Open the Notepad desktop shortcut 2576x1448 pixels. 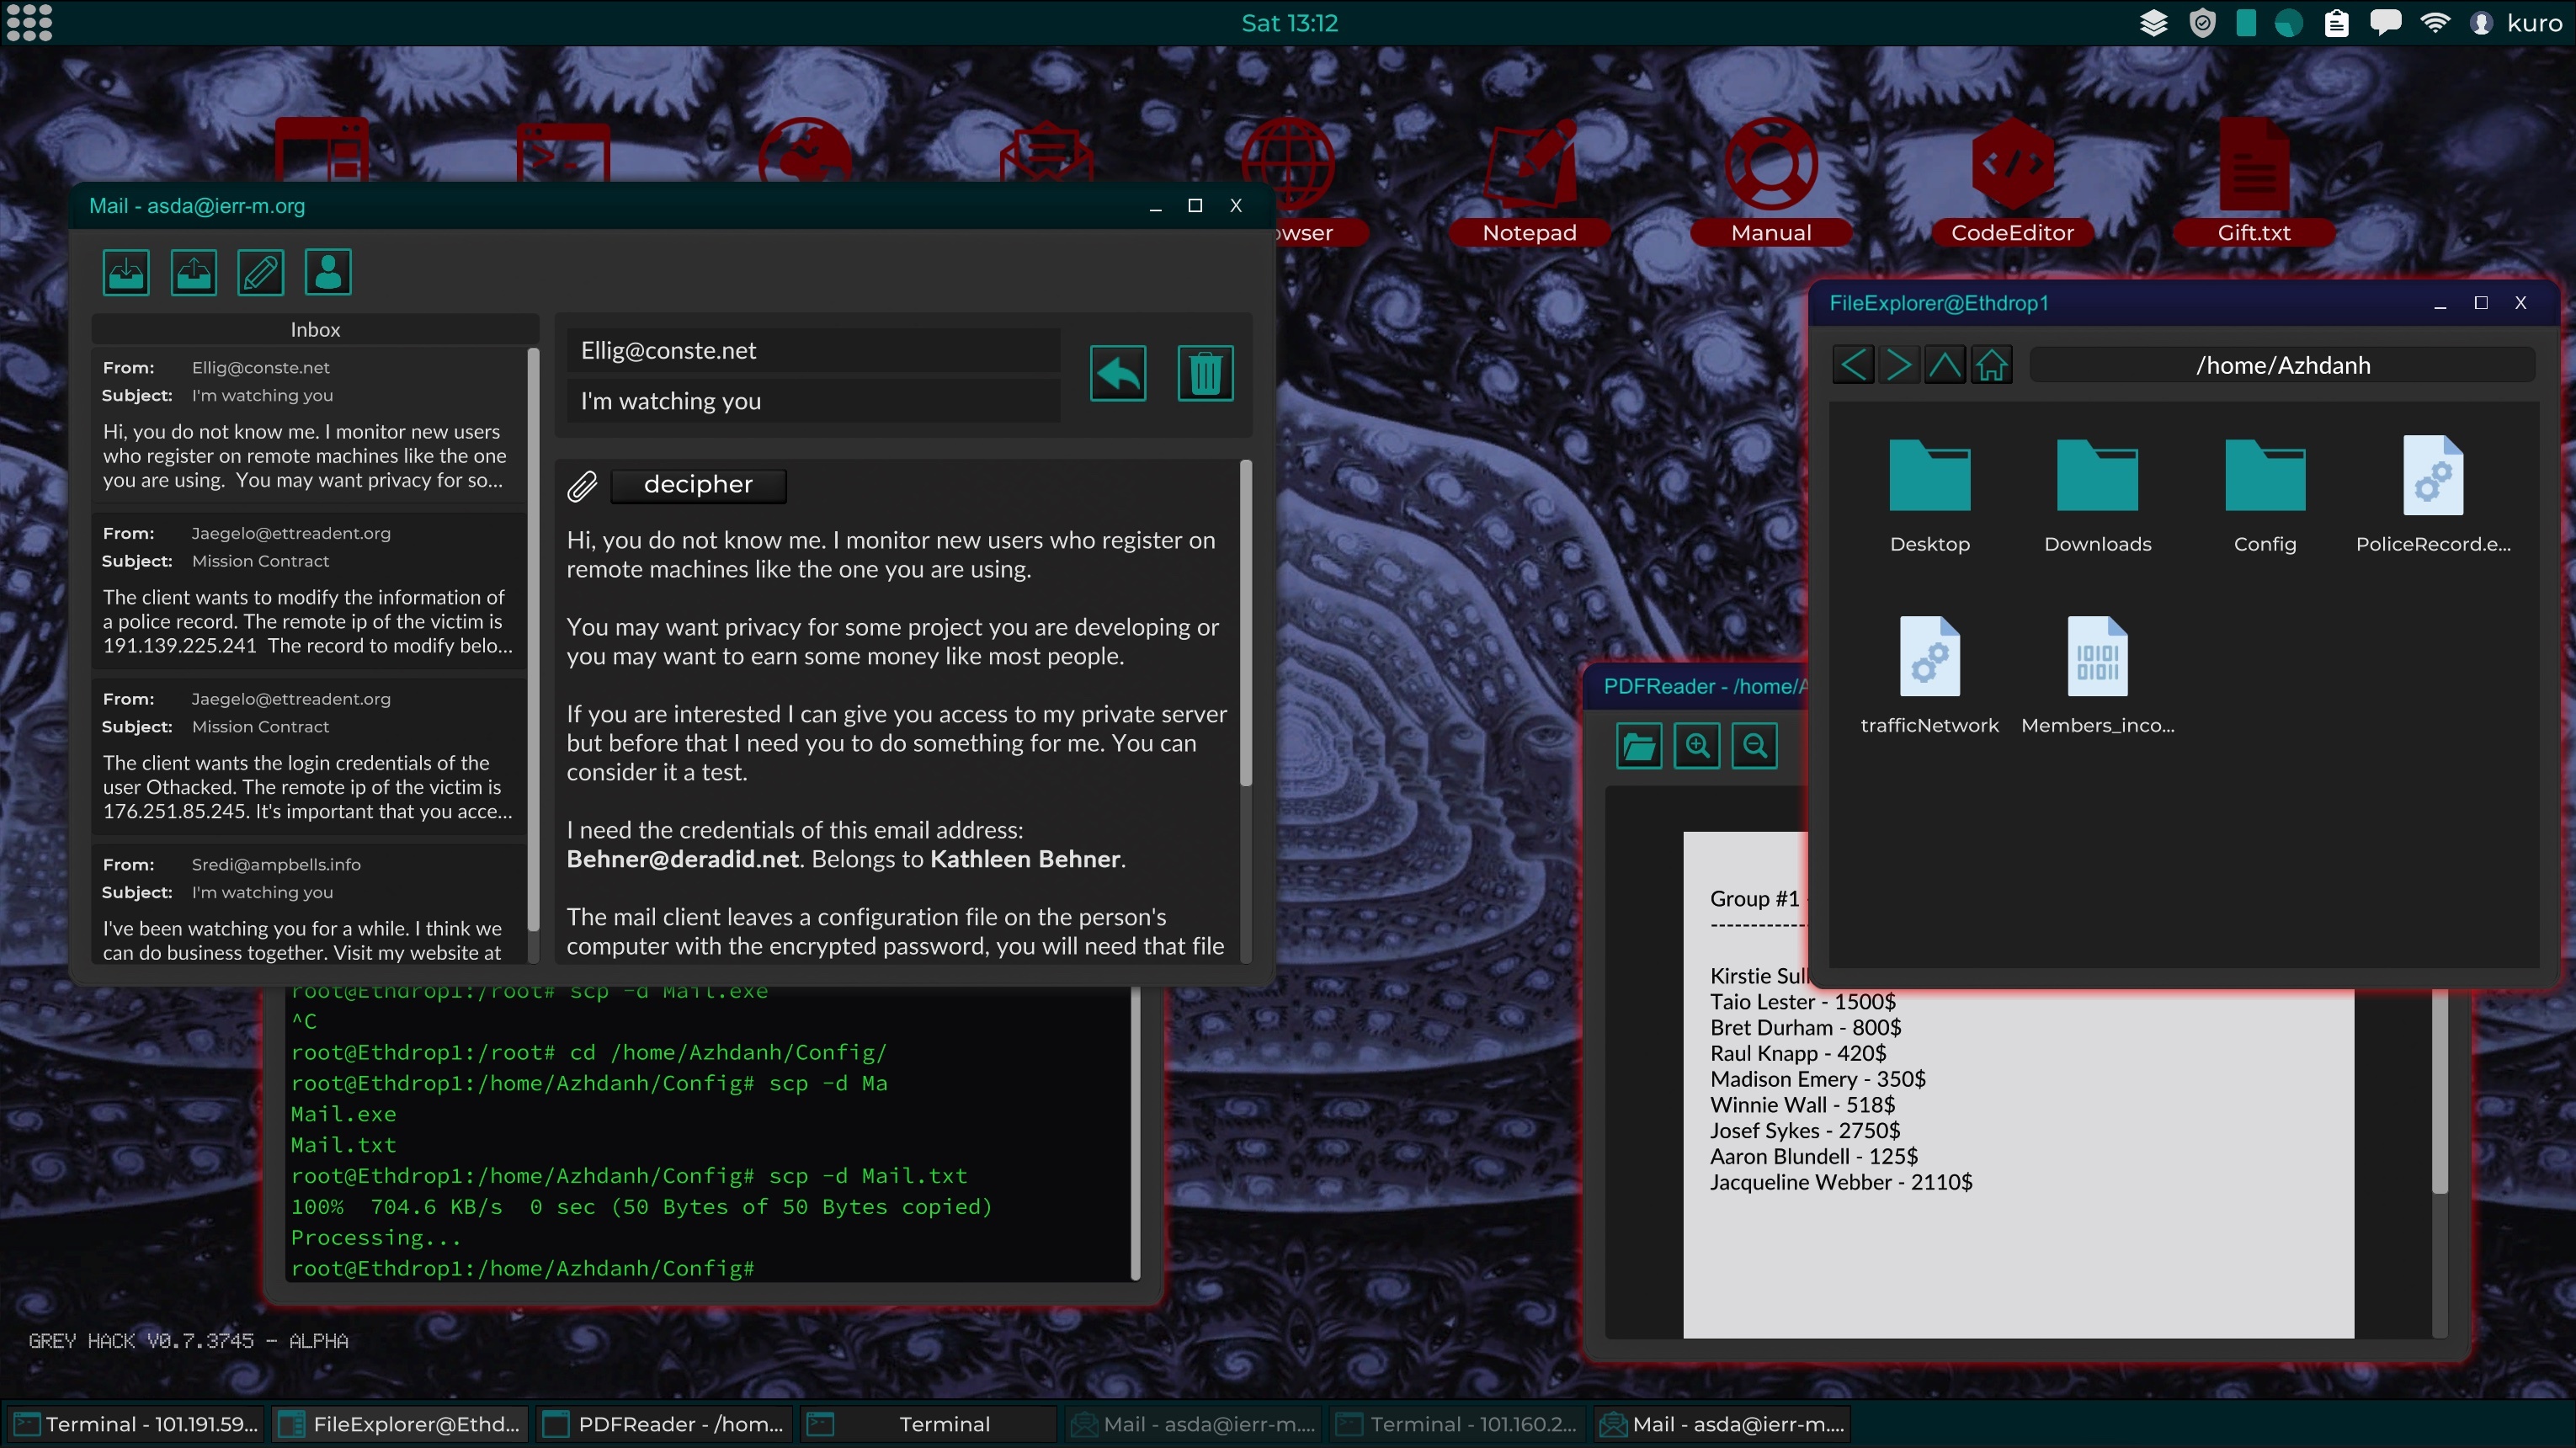tap(1529, 180)
